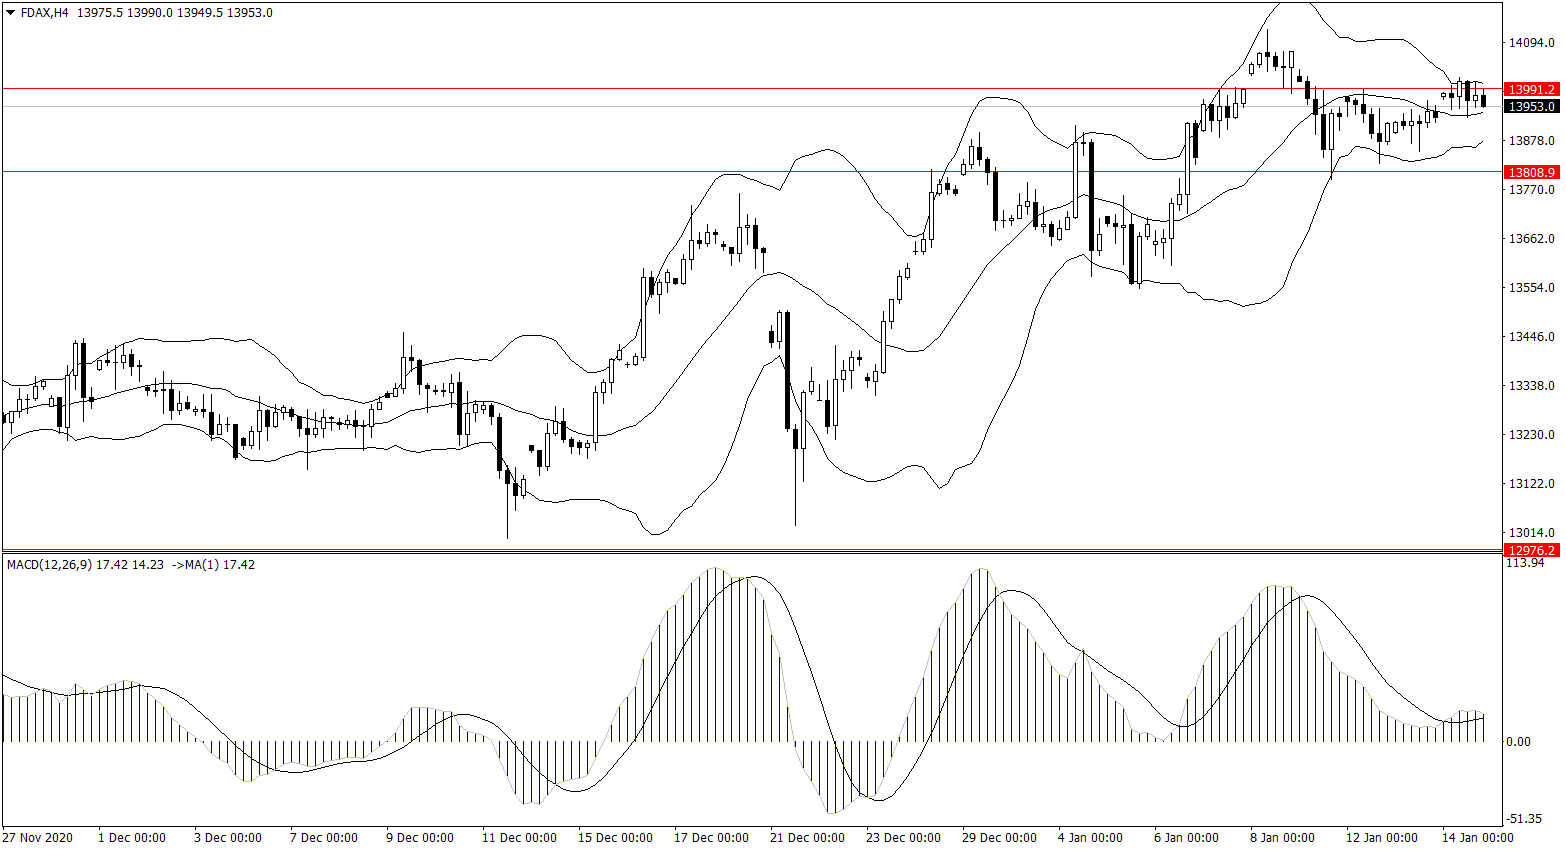Open the dropdown triangle beside FDAX,H4
Image resolution: width=1566 pixels, height=850 pixels.
coord(10,13)
